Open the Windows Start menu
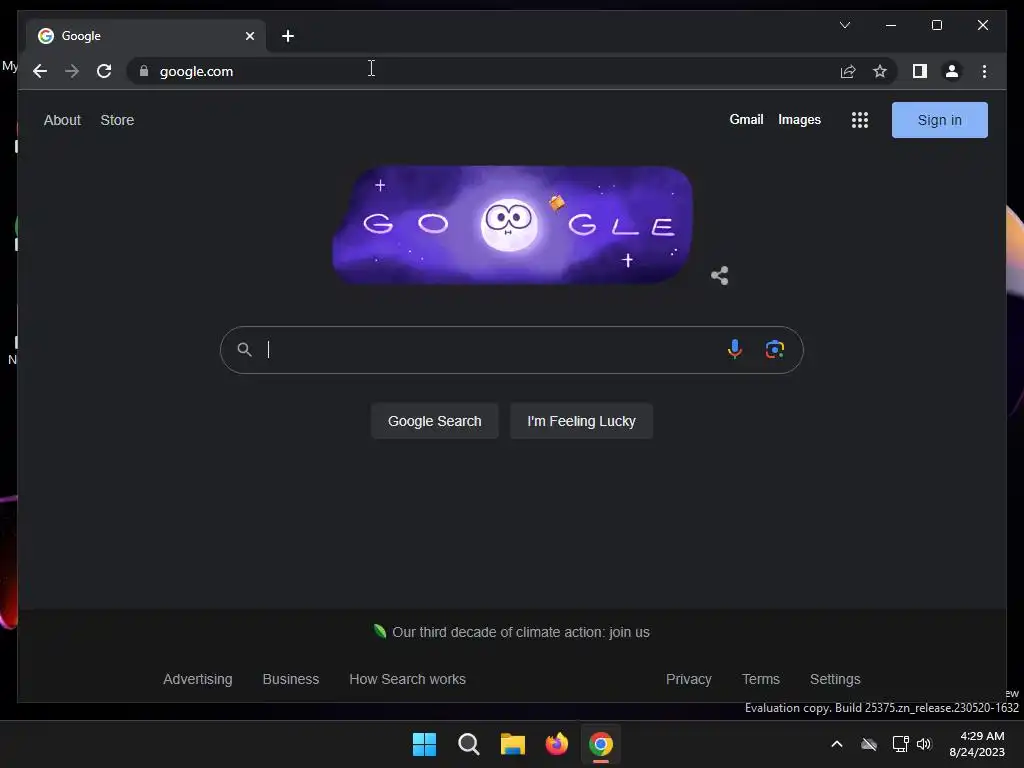The width and height of the screenshot is (1024, 768). coord(424,744)
